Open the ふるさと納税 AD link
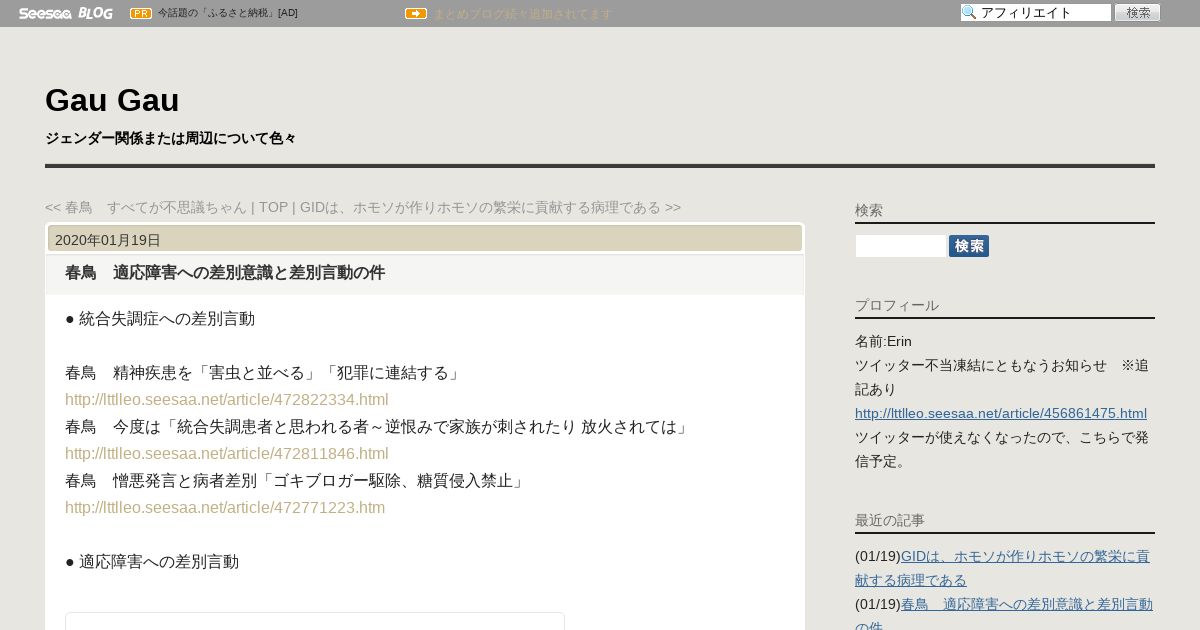1200x630 pixels. click(228, 13)
